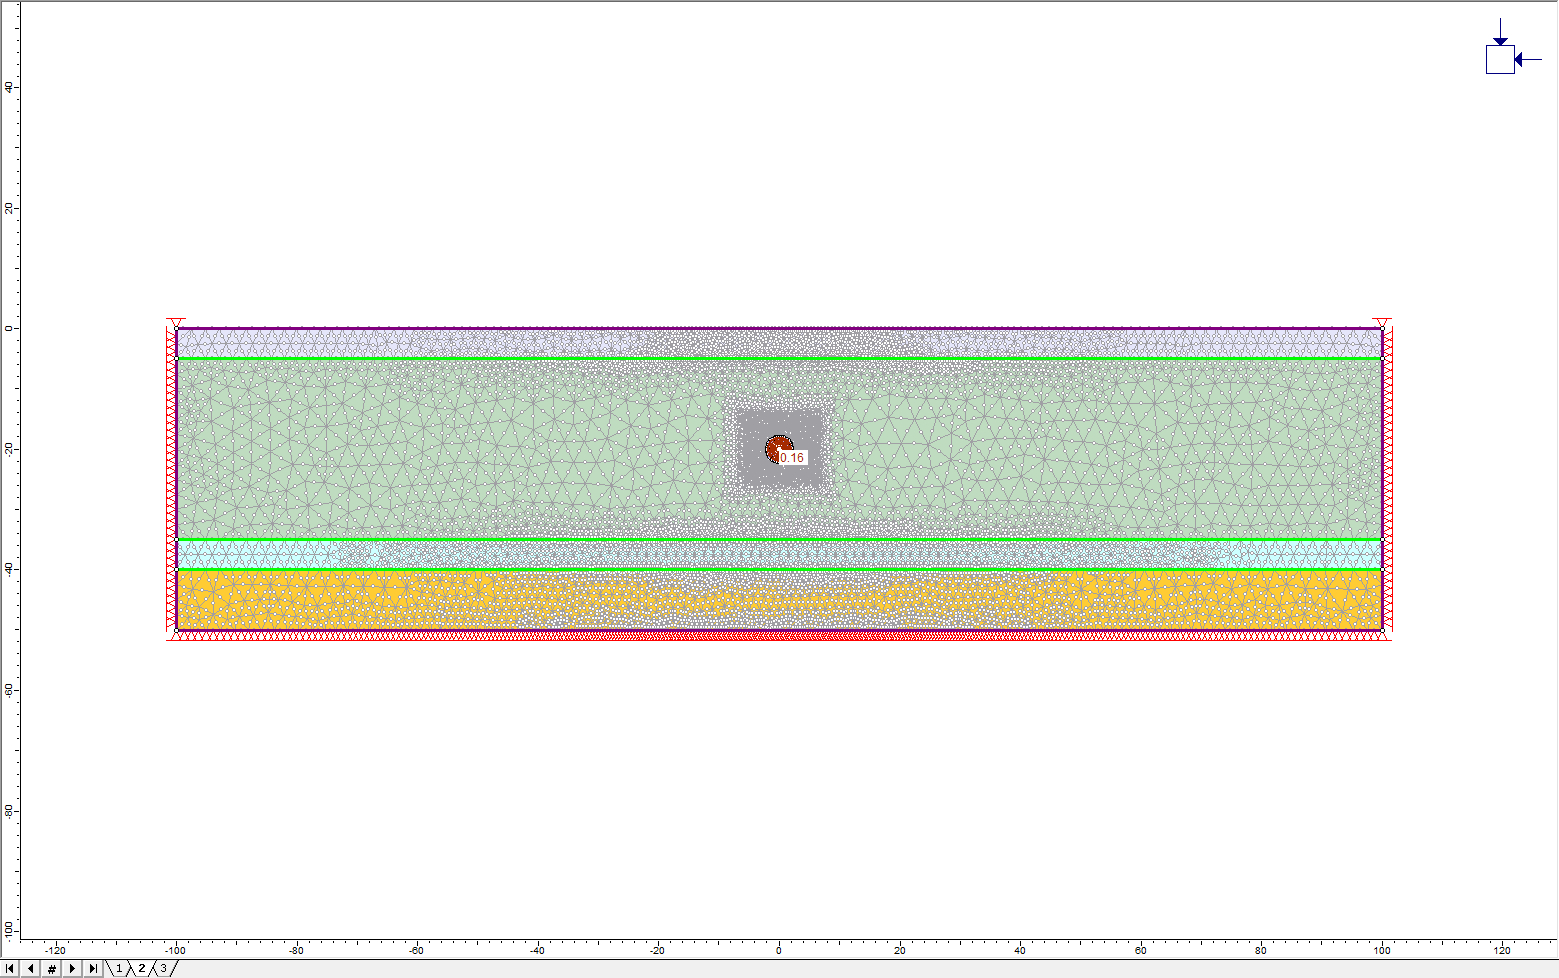Click the # stage selector button
The image size is (1559, 978).
[x=52, y=968]
